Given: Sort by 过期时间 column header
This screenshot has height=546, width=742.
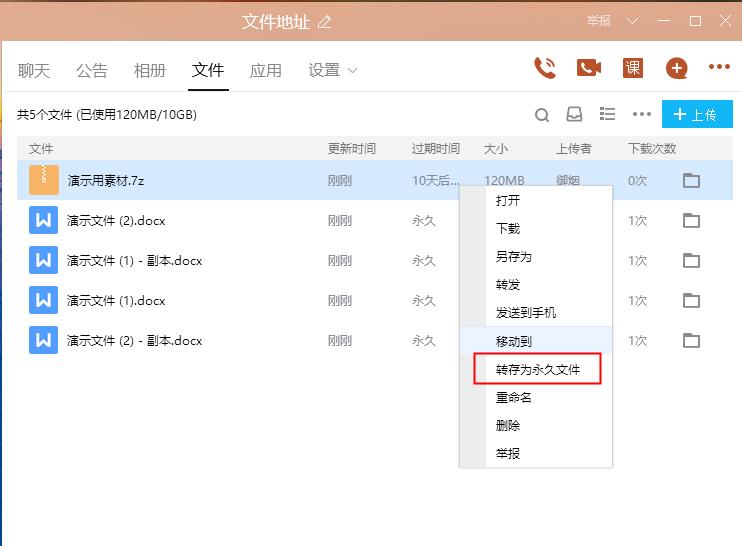Looking at the screenshot, I should [x=435, y=149].
